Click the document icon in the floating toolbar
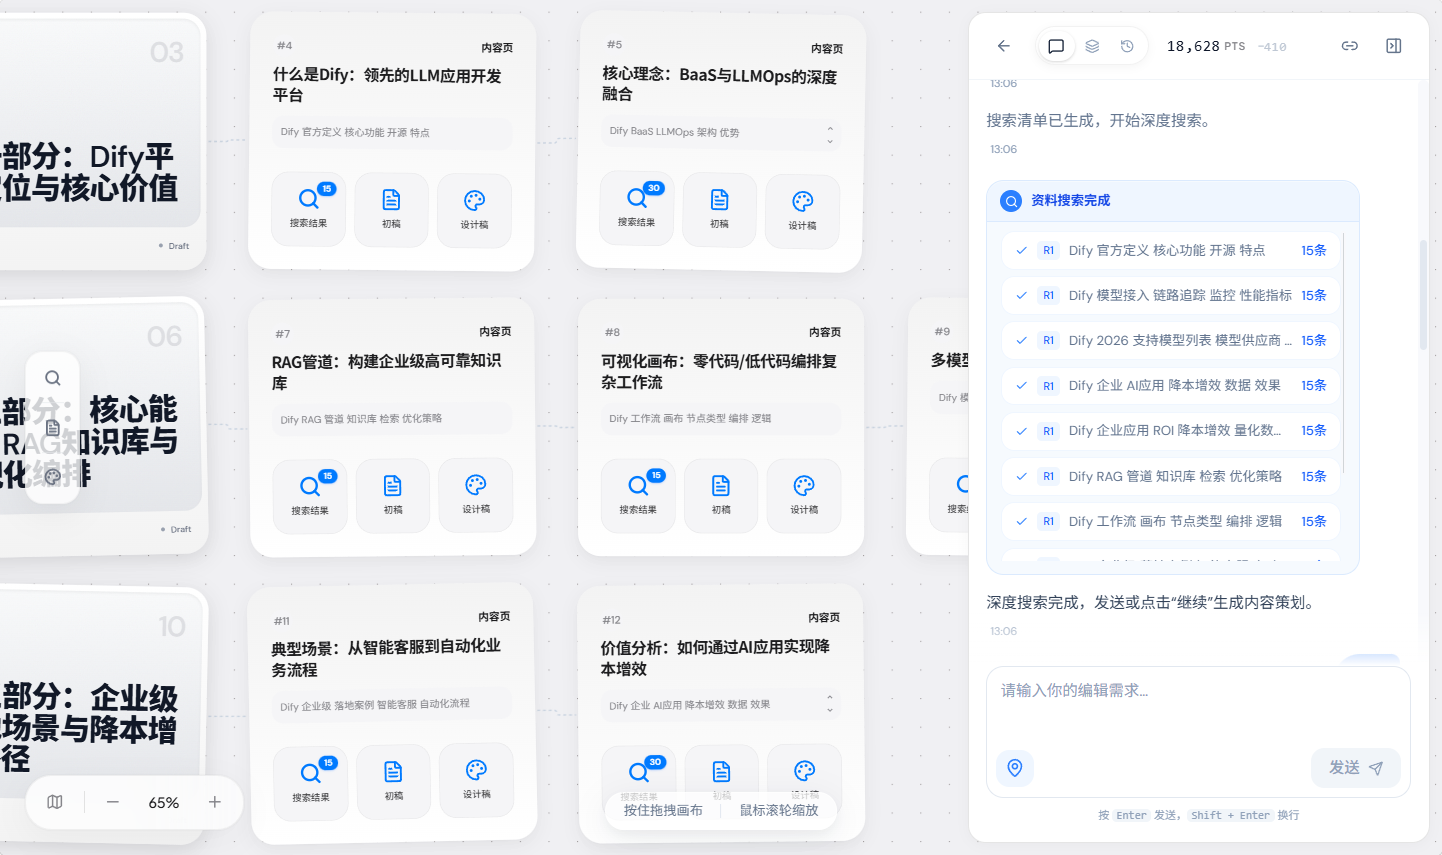 click(53, 428)
